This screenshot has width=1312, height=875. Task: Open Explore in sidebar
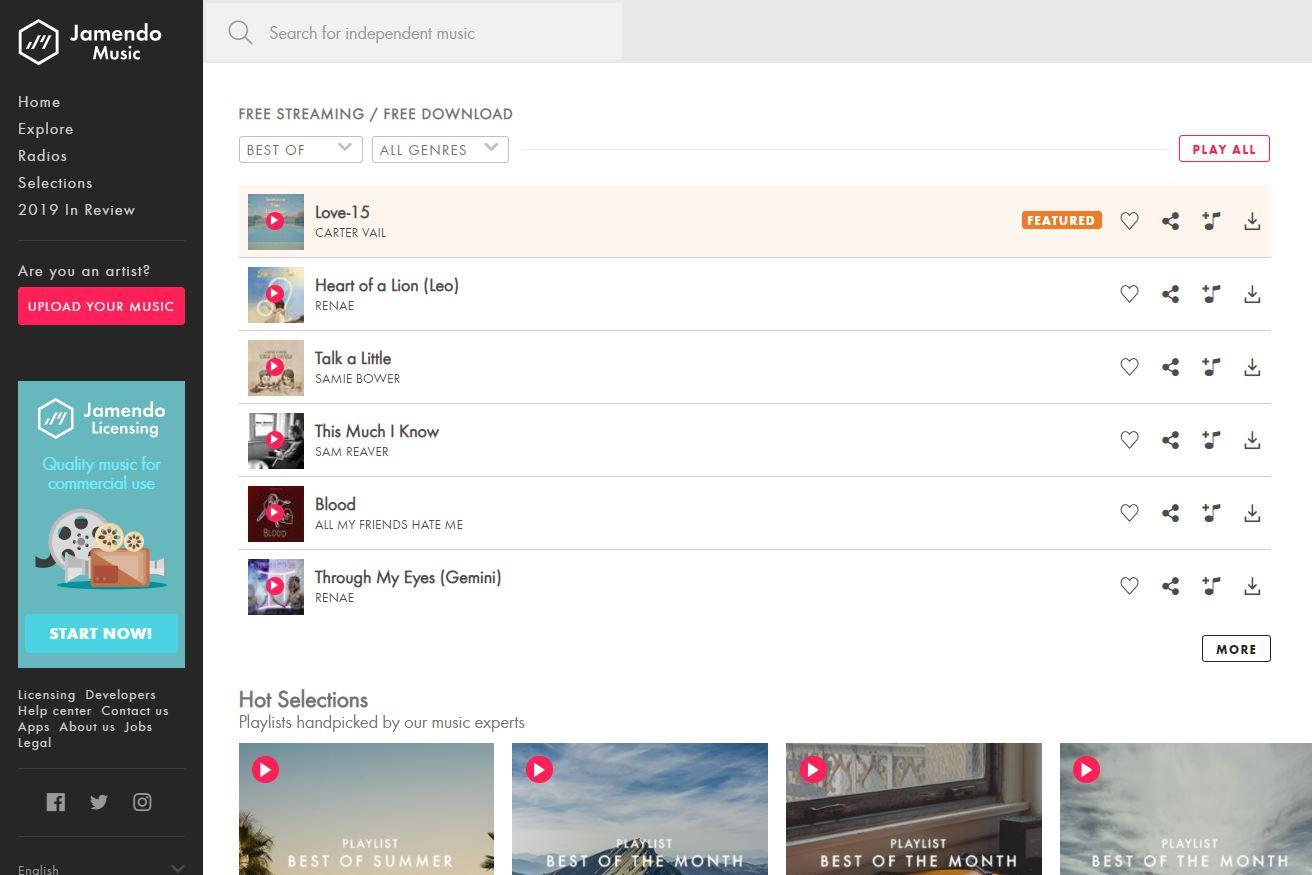click(46, 129)
